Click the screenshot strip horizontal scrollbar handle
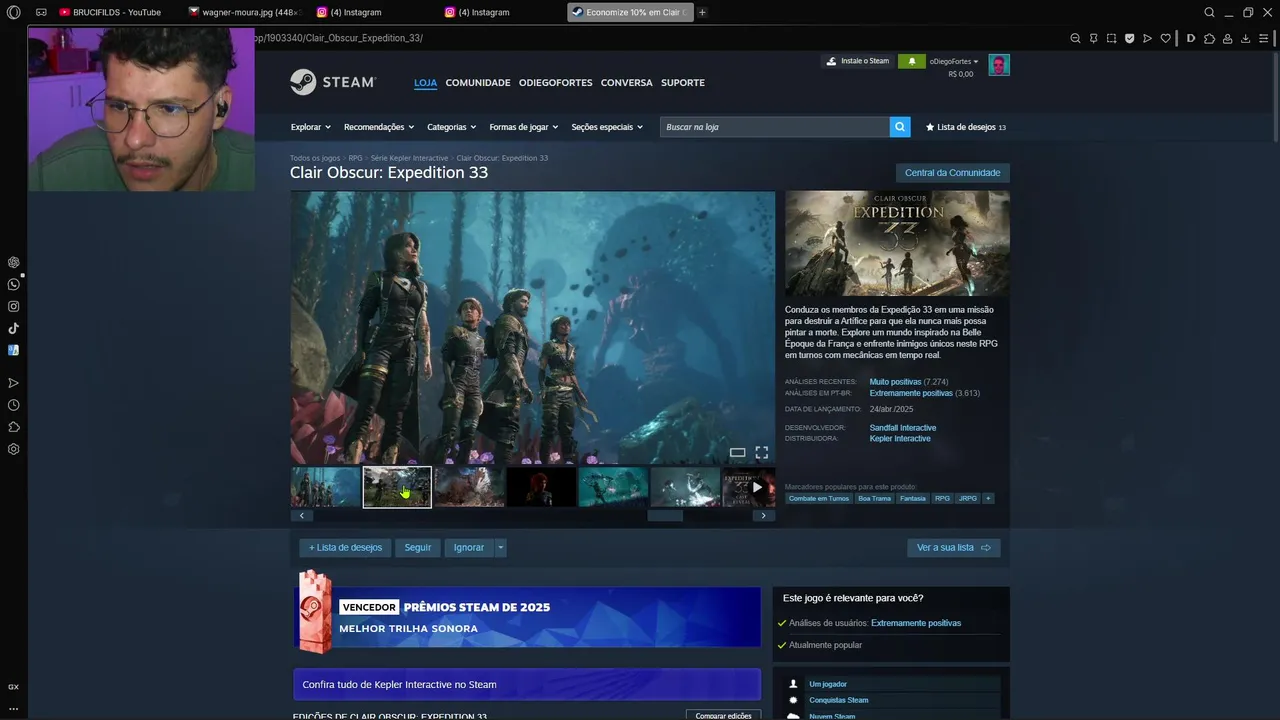This screenshot has height=720, width=1280. pos(665,516)
